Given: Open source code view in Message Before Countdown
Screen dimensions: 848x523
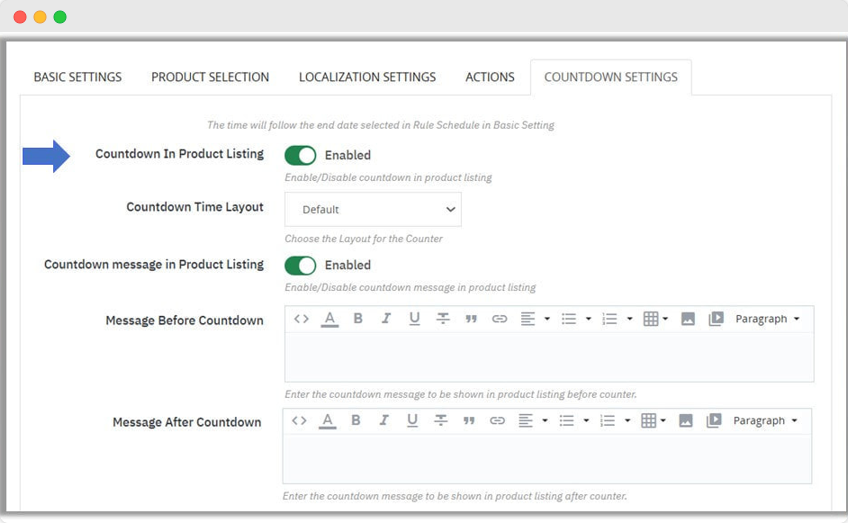Looking at the screenshot, I should click(x=301, y=319).
